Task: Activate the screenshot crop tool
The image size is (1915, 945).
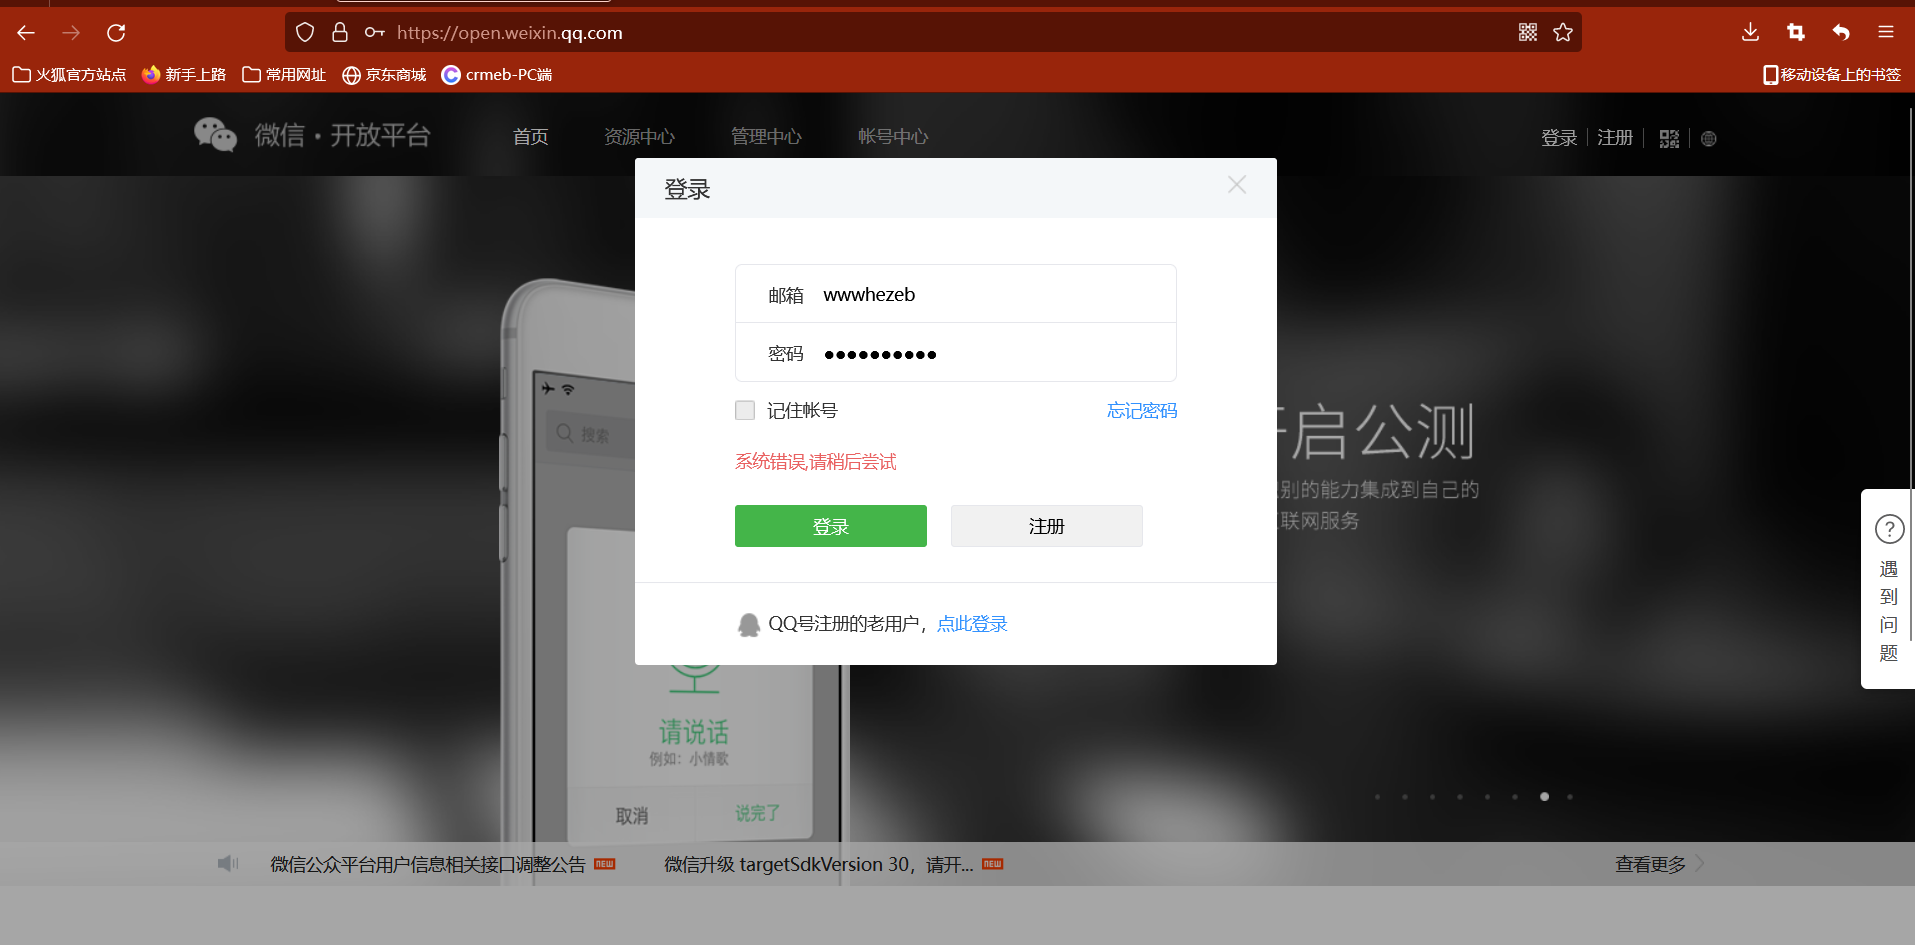Action: 1796,33
